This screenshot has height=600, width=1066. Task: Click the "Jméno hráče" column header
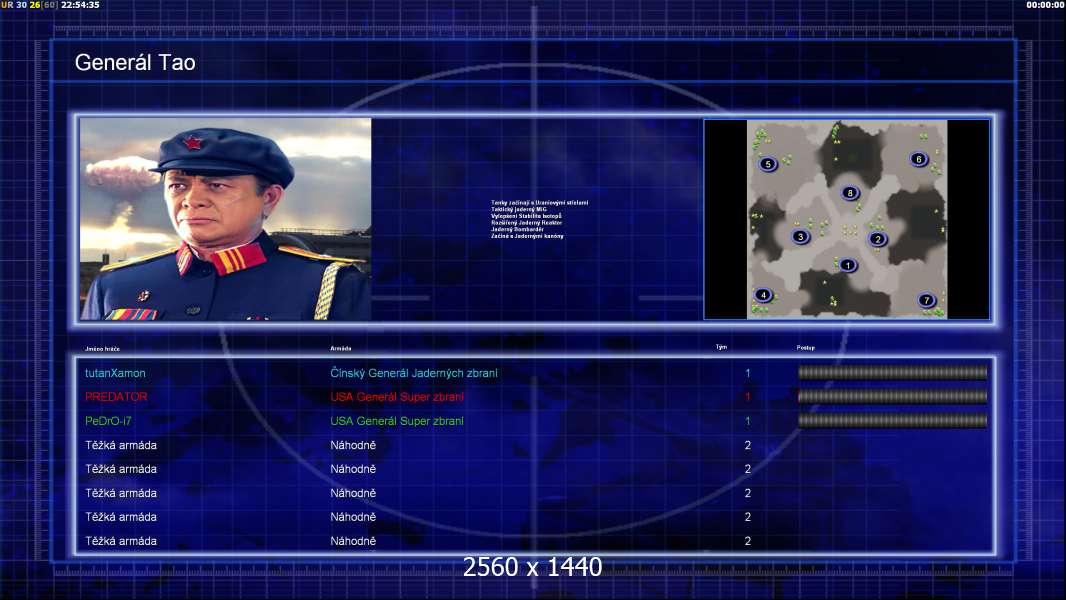102,349
